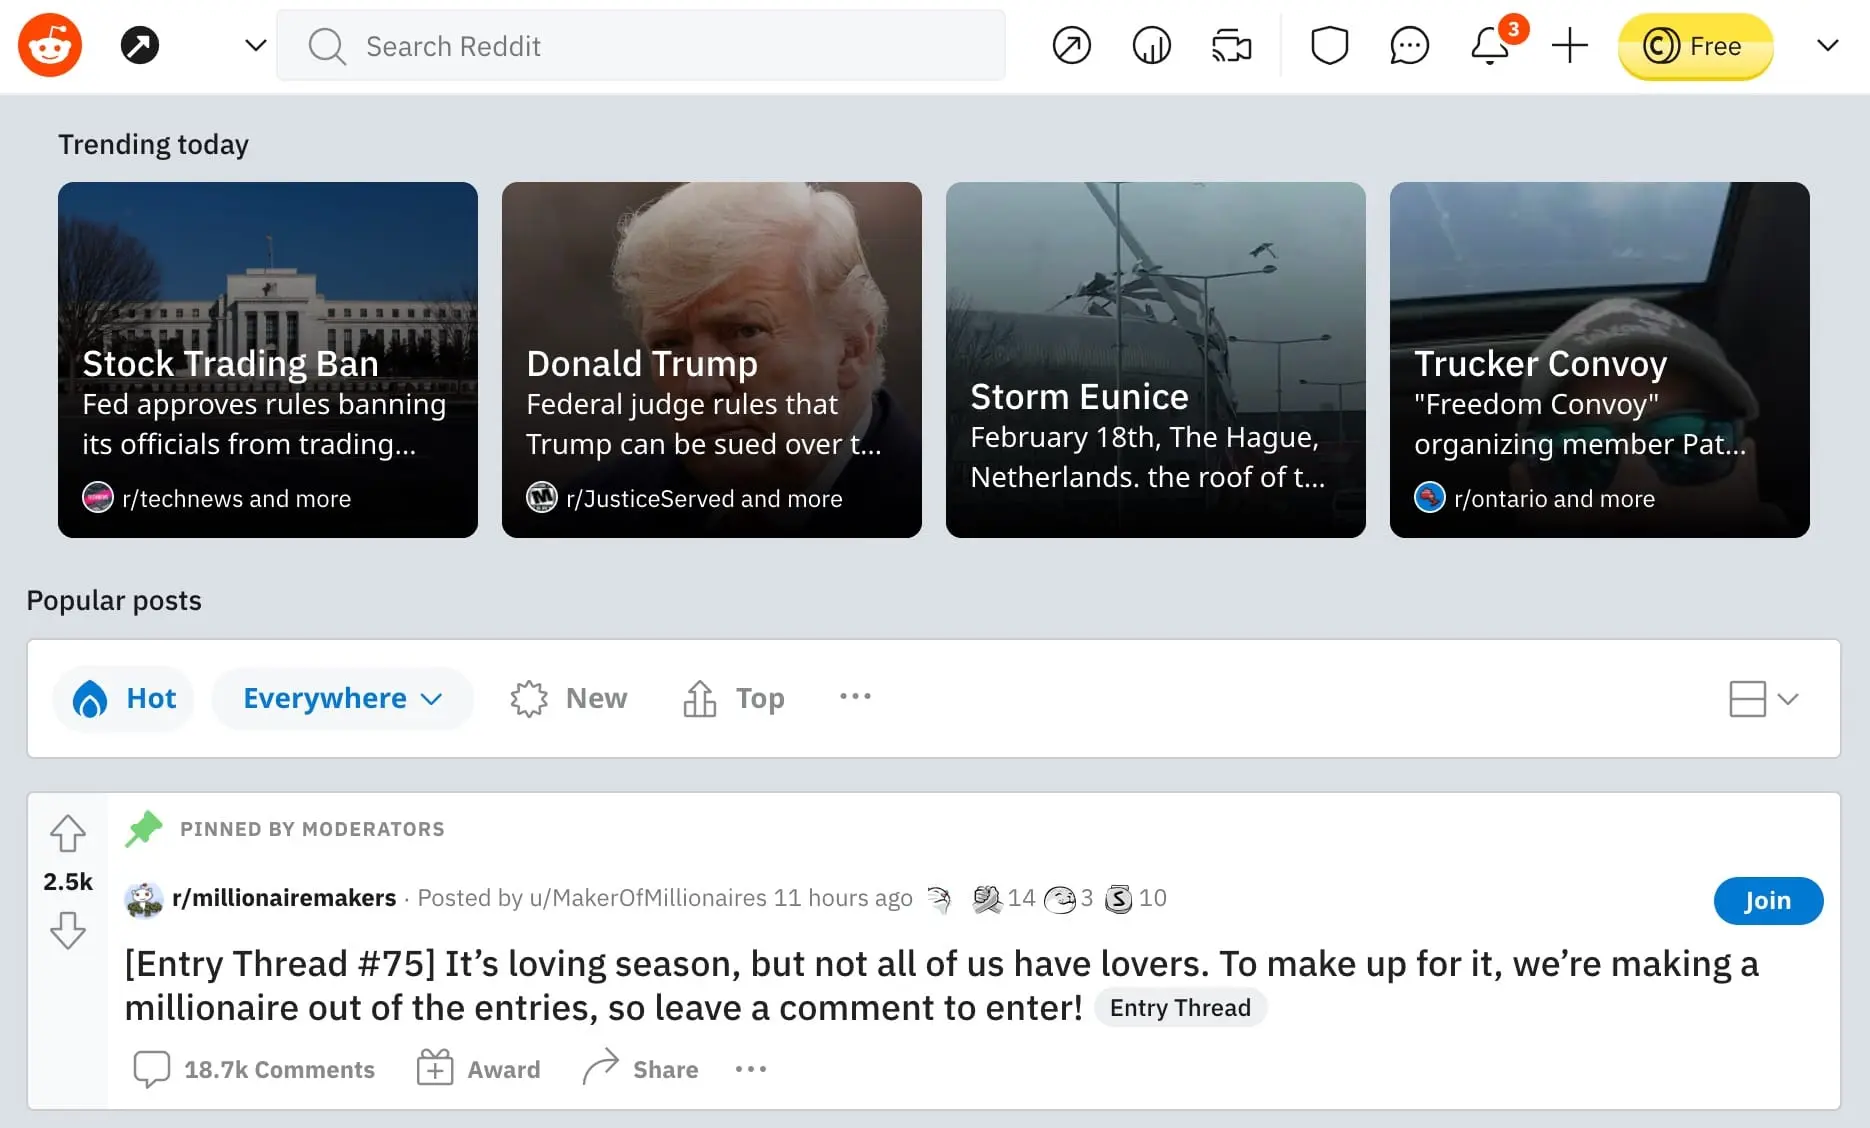Click the 2.5k vote score
Image resolution: width=1870 pixels, height=1128 pixels.
tap(68, 881)
